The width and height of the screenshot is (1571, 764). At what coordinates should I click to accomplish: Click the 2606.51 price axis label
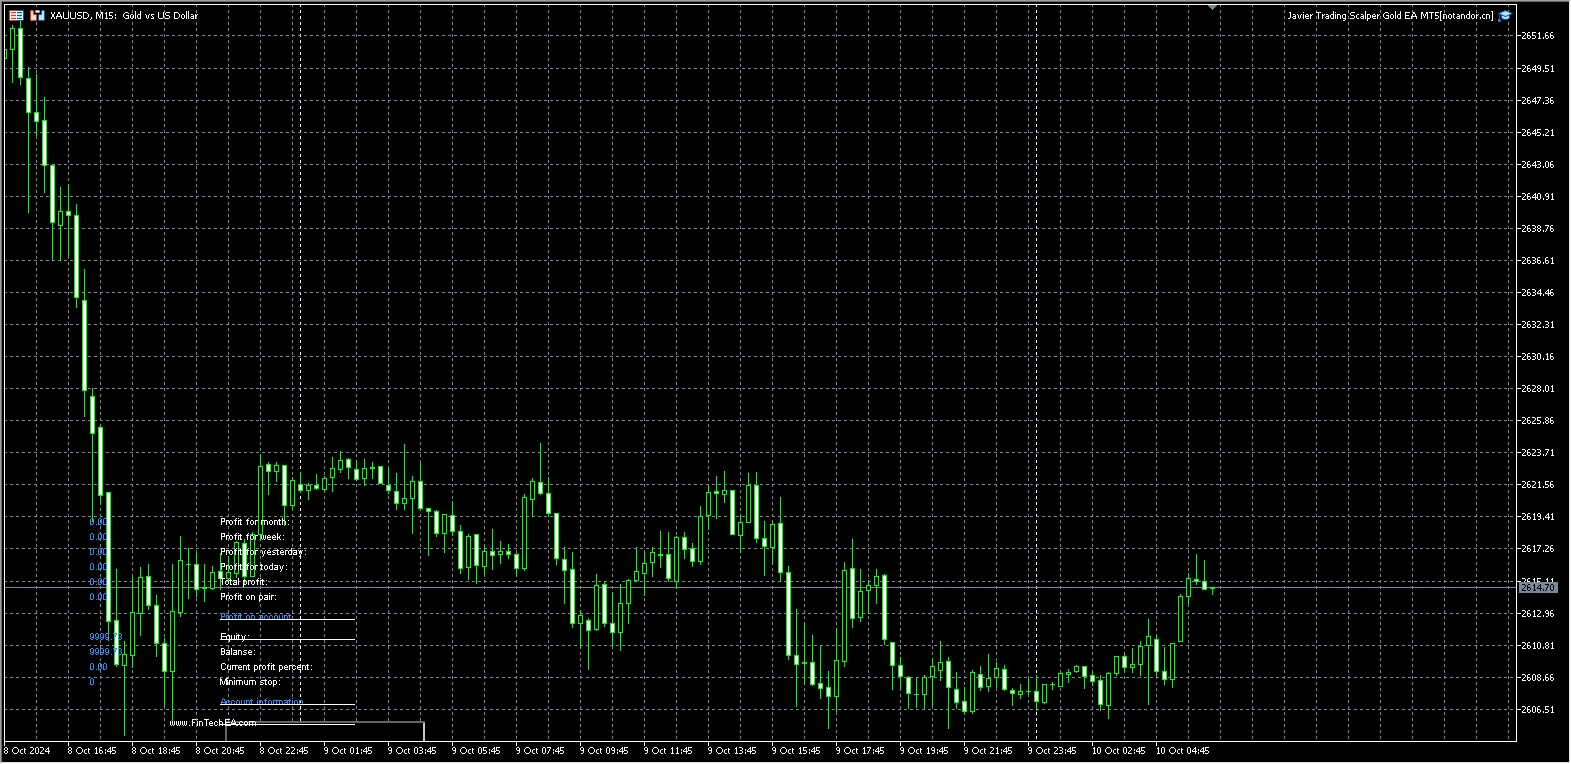click(1537, 709)
